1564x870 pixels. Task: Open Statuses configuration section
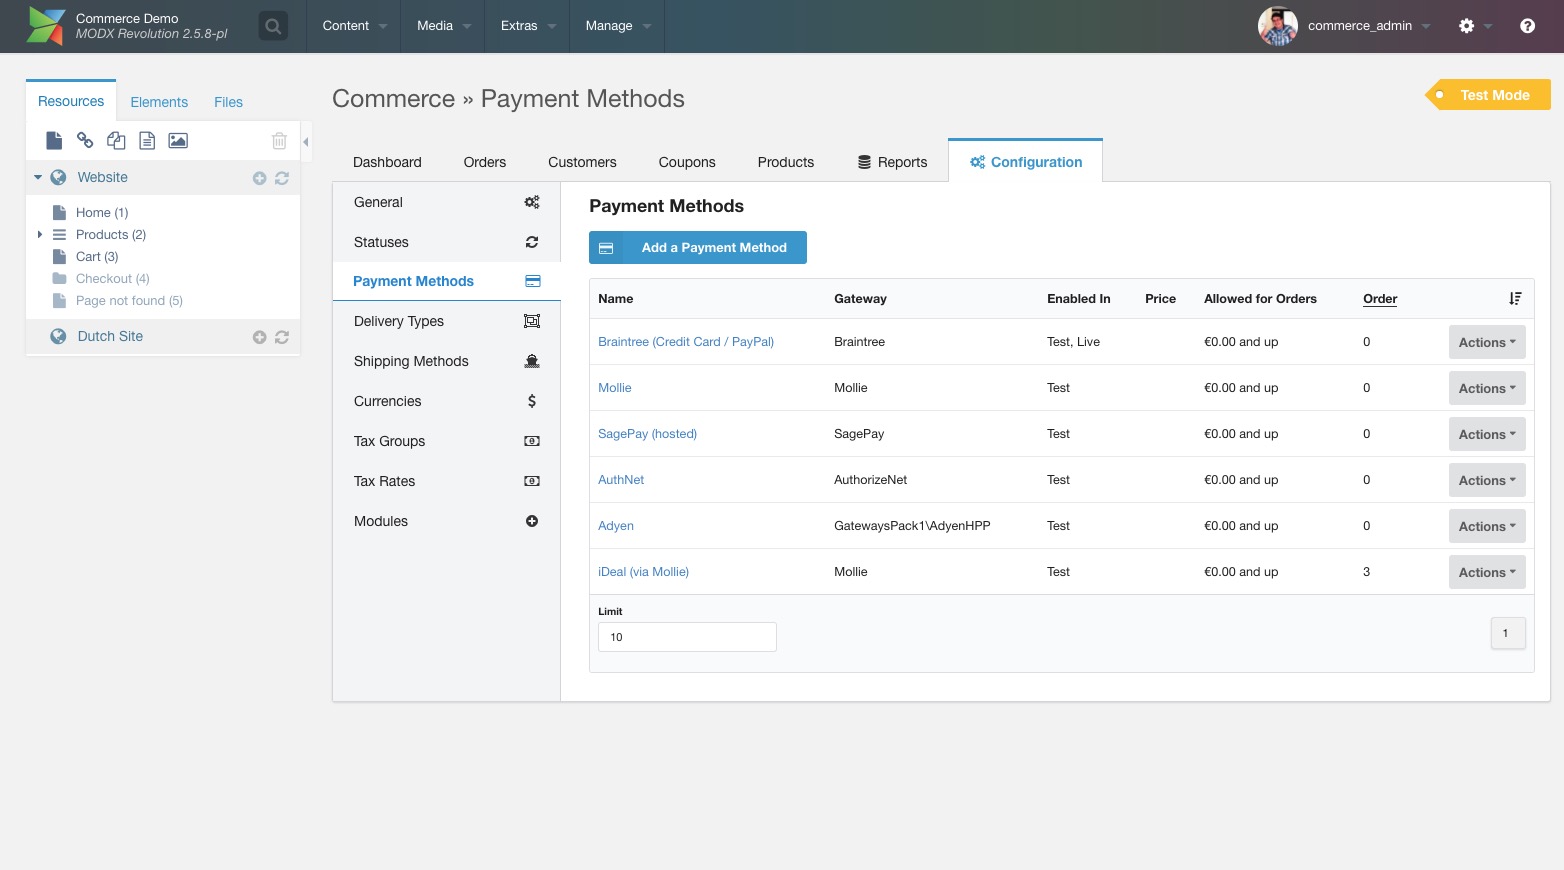(447, 242)
